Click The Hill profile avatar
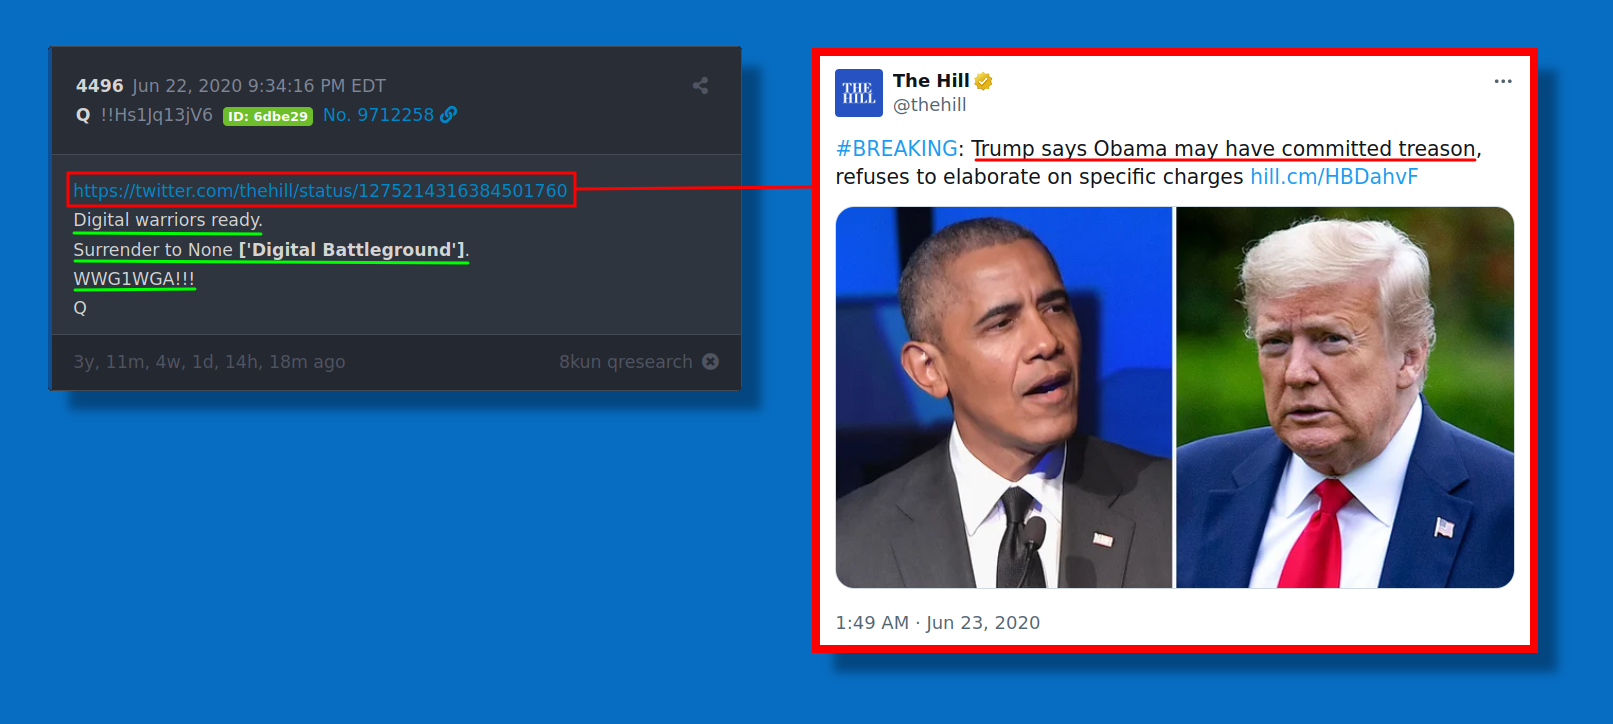The height and width of the screenshot is (724, 1613). pyautogui.click(x=859, y=93)
